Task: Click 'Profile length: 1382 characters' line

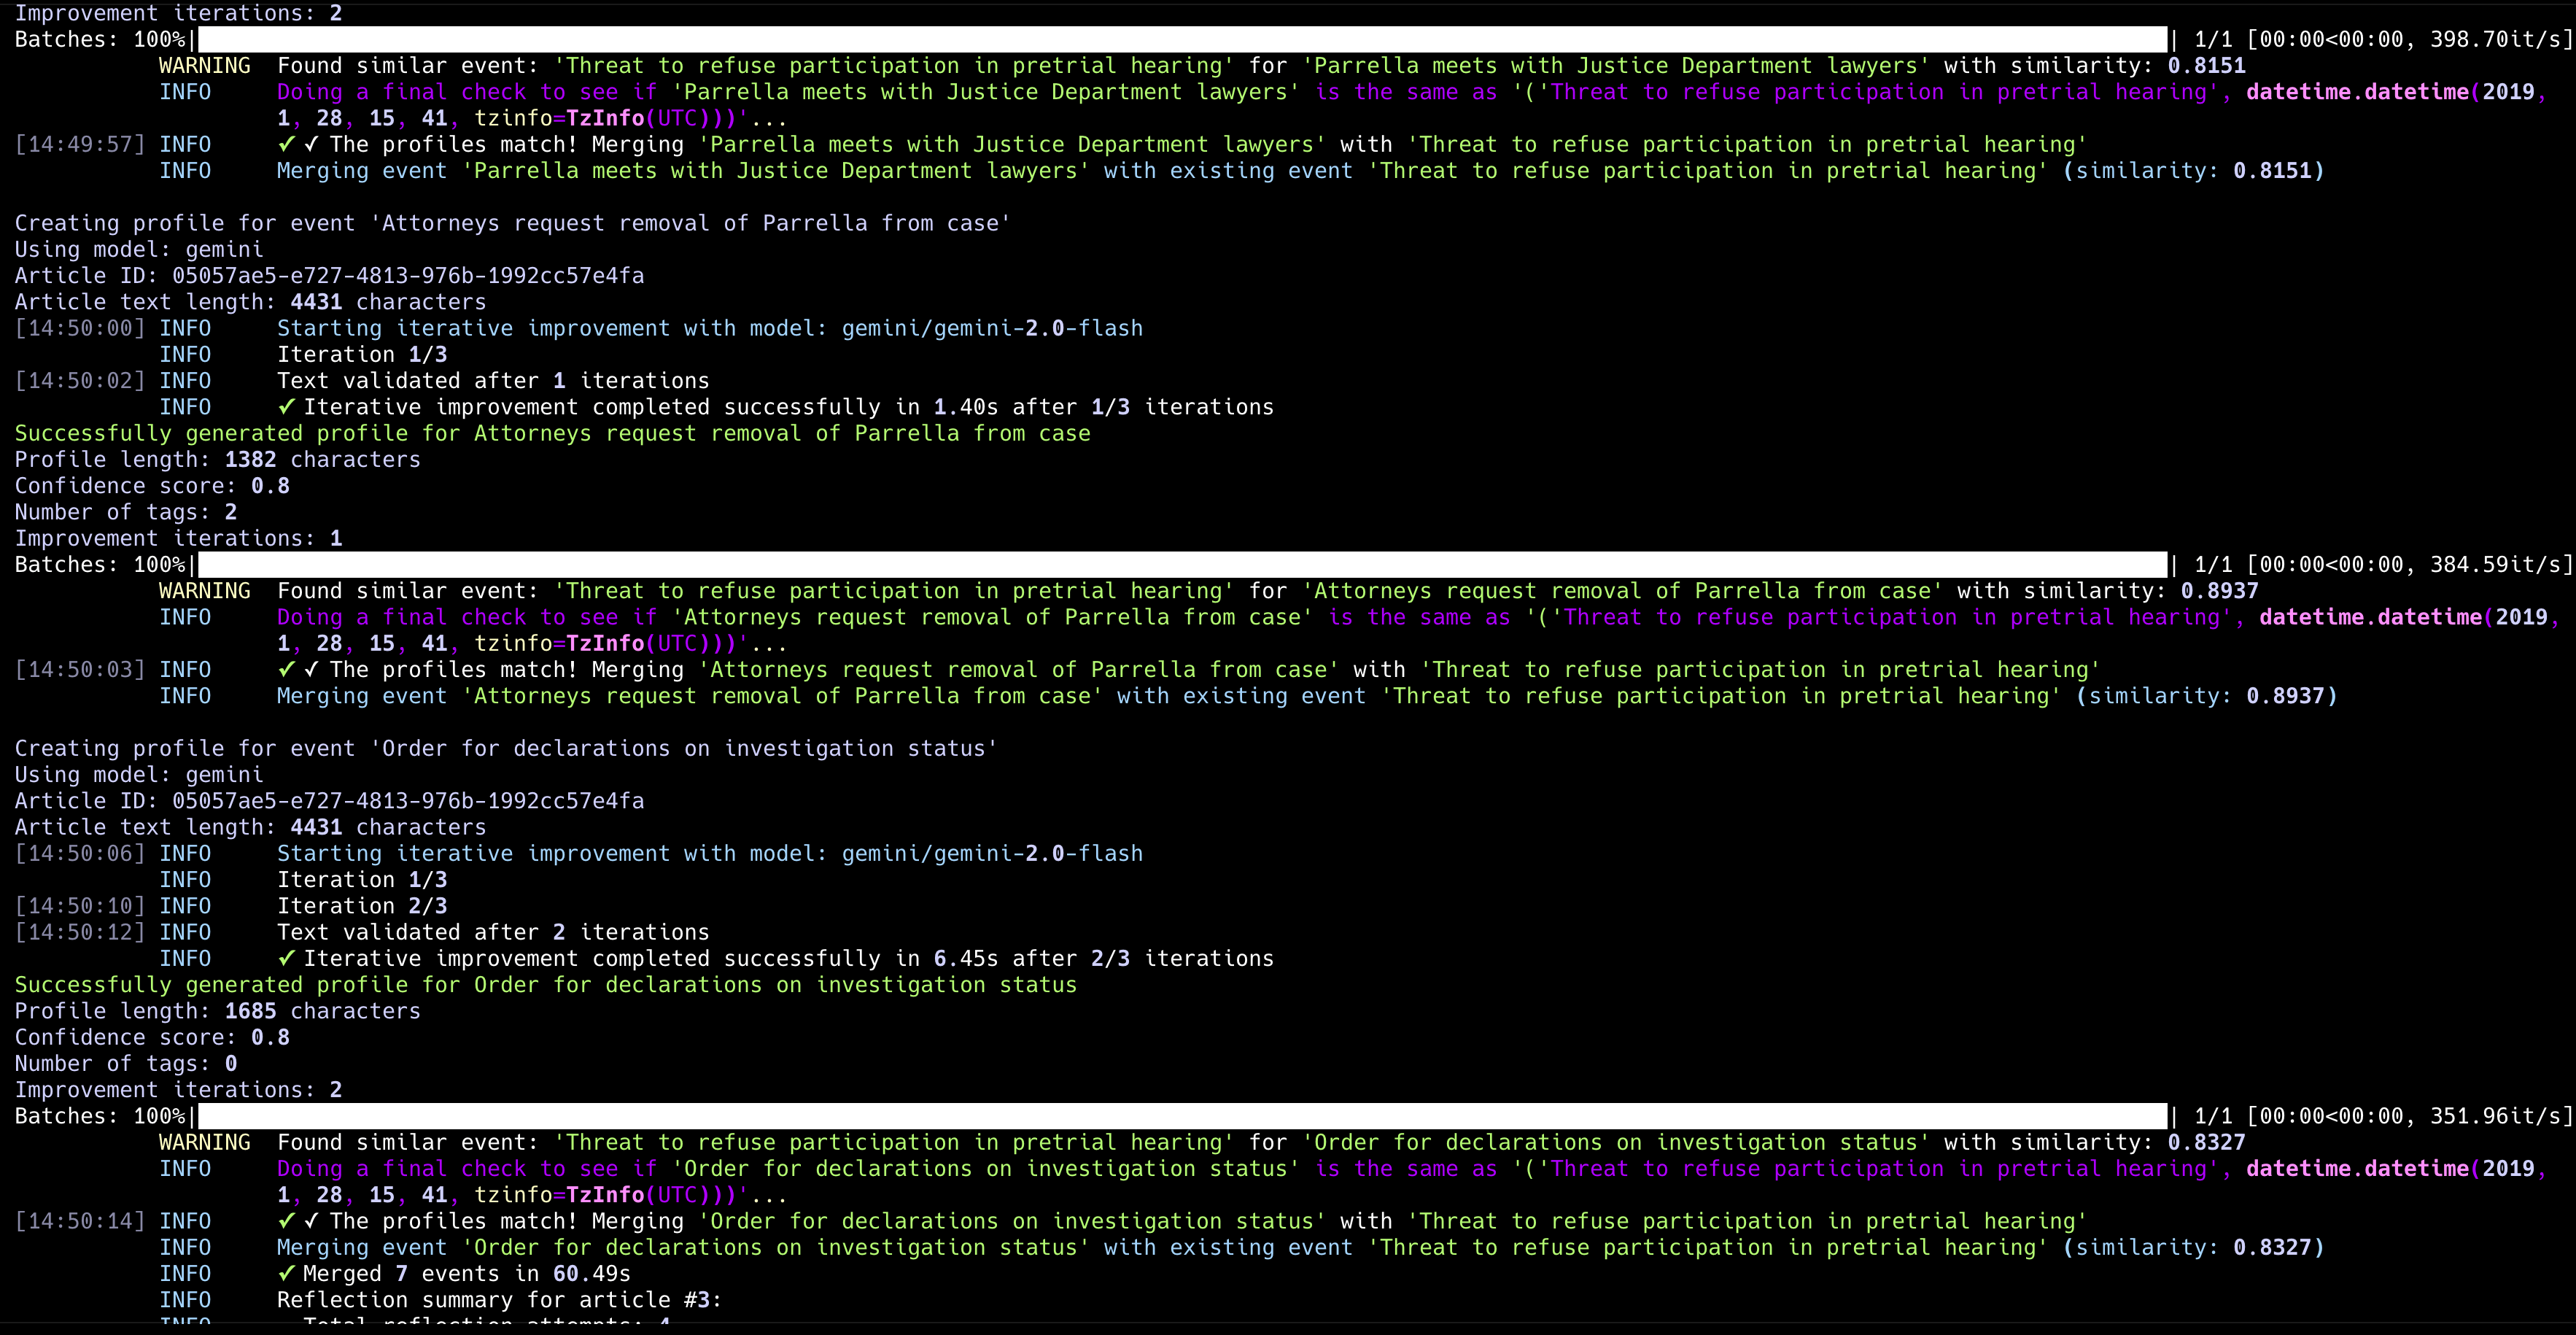Action: pos(217,460)
